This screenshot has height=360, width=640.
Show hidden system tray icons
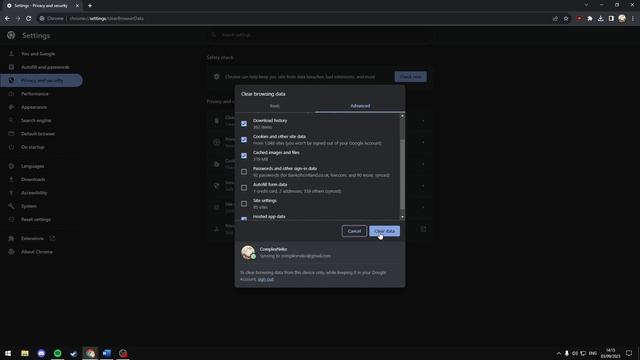tap(559, 353)
